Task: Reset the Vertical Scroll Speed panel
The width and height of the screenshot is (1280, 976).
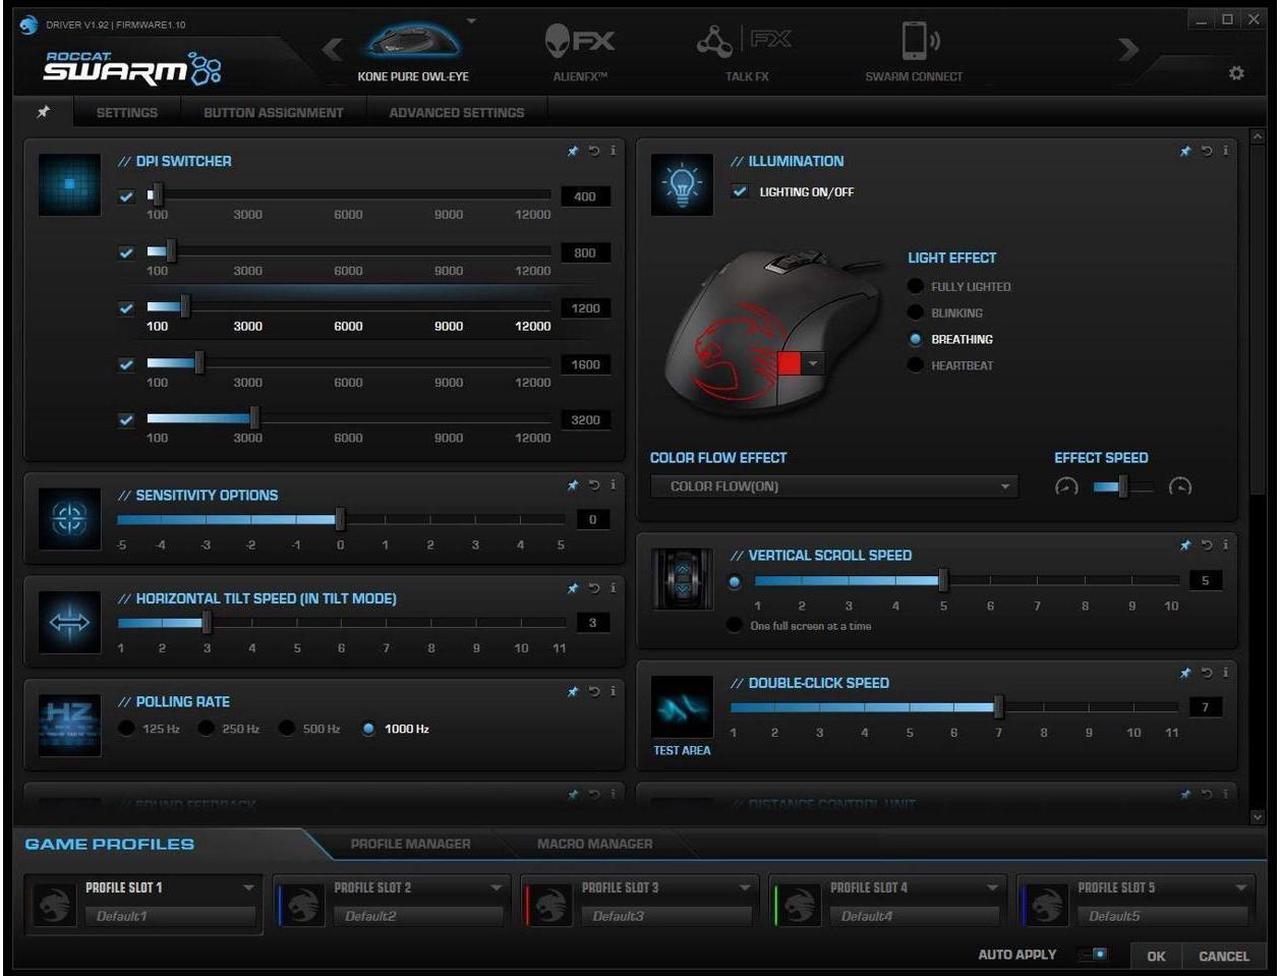Action: (x=1207, y=545)
